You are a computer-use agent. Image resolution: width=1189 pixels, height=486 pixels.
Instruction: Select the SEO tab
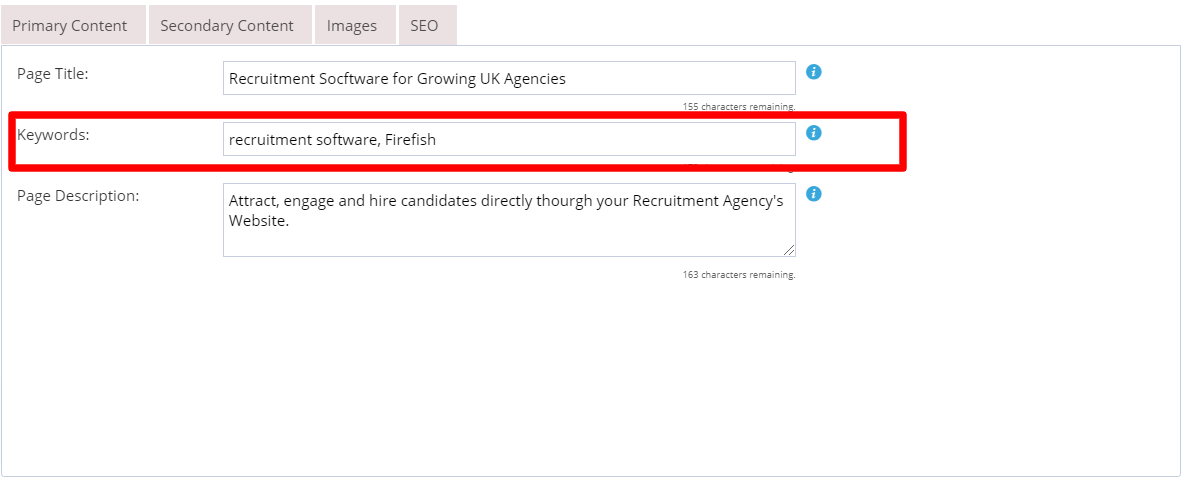(425, 25)
